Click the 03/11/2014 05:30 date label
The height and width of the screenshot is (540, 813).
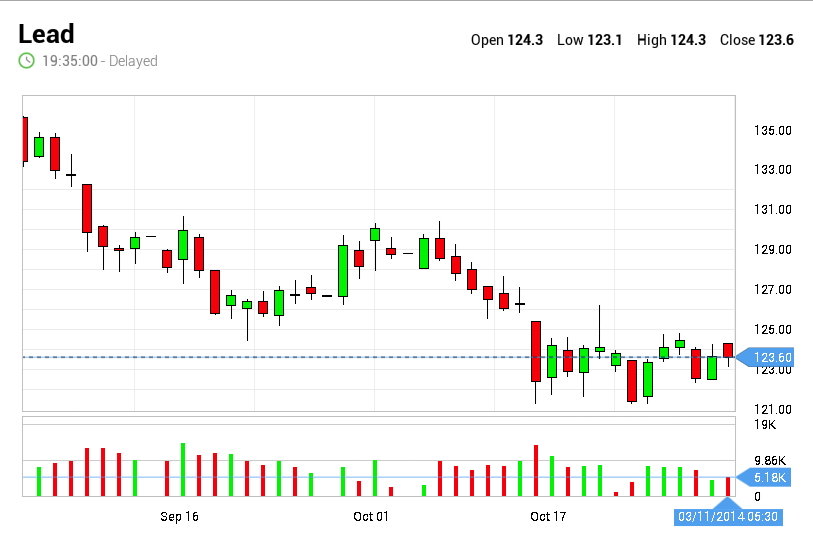(728, 517)
